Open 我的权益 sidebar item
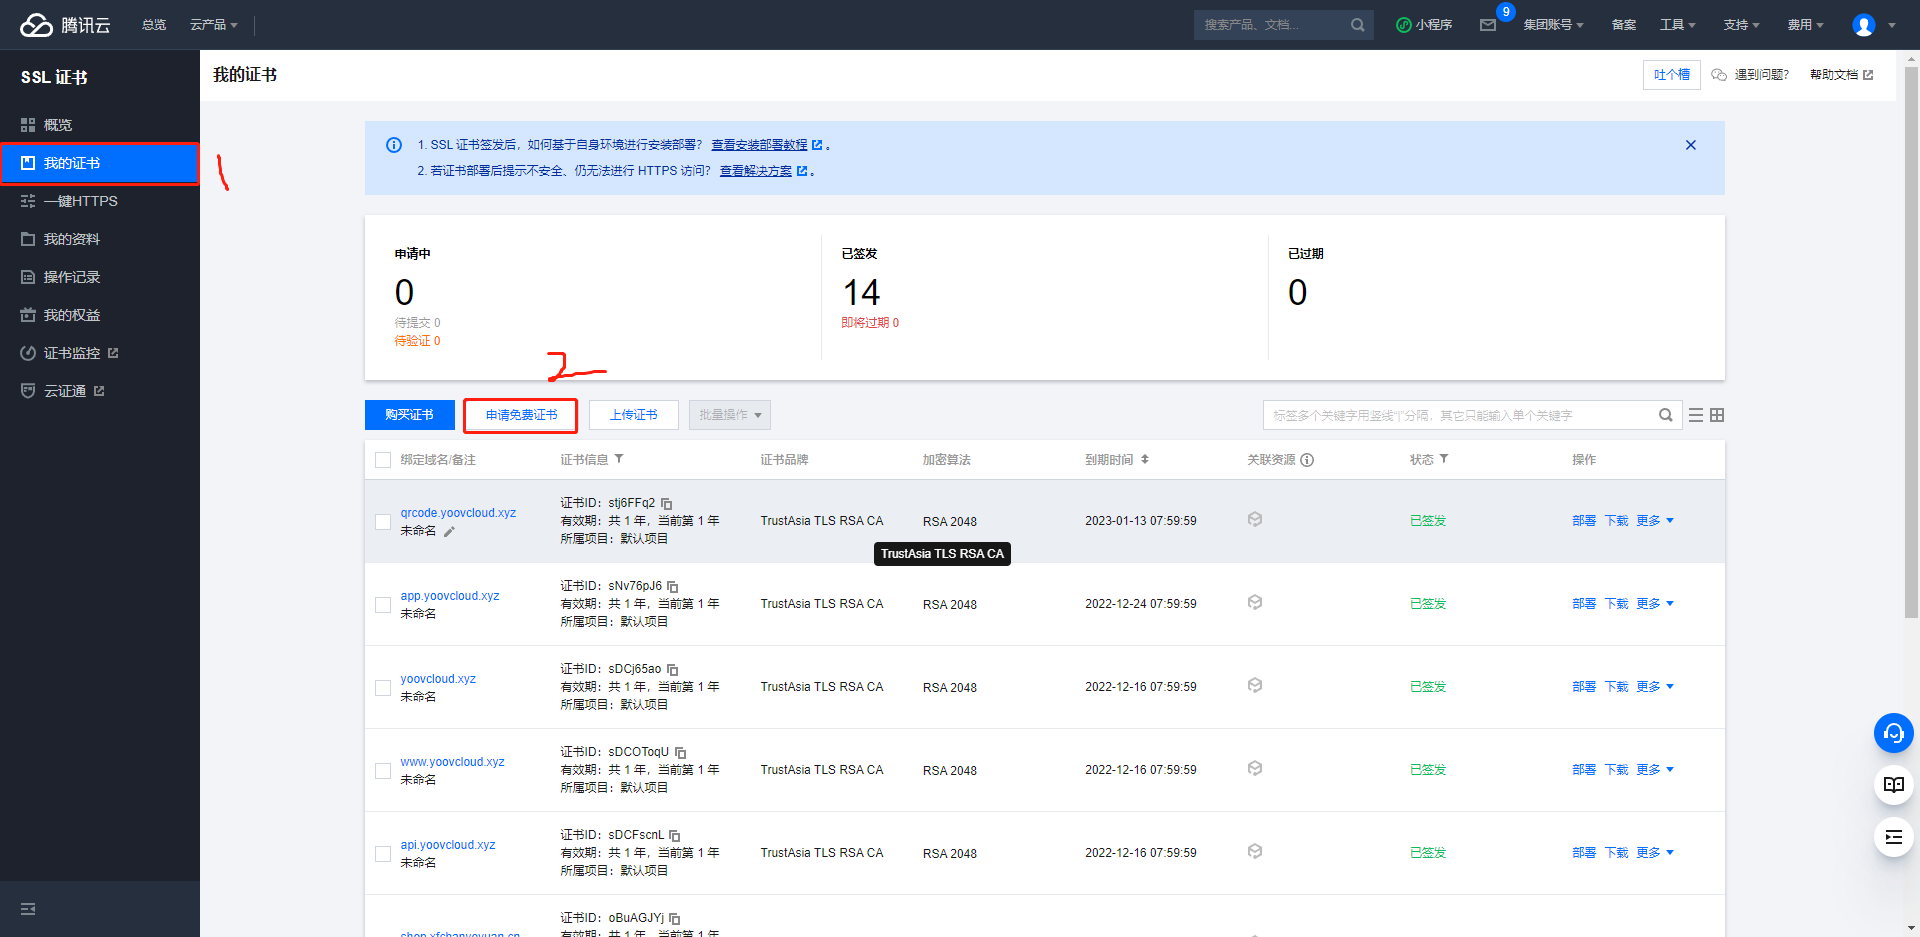This screenshot has width=1920, height=937. pos(100,315)
